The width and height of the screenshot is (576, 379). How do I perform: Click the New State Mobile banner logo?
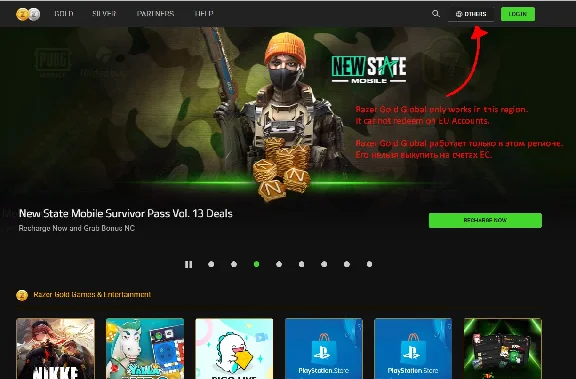pos(369,69)
